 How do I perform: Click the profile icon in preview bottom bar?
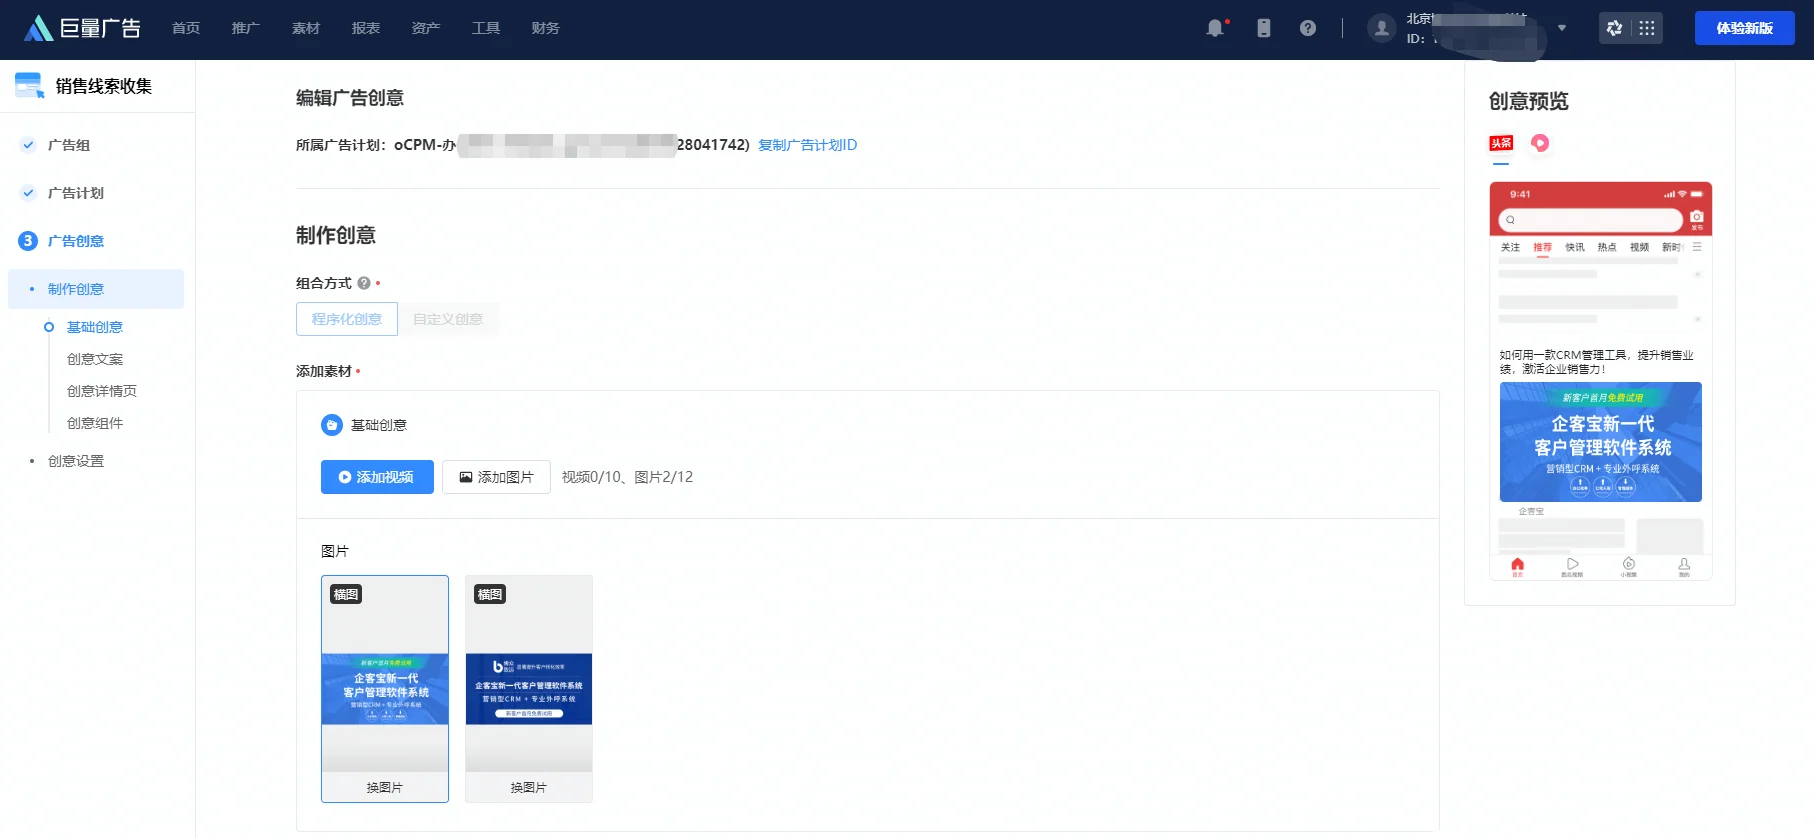tap(1684, 566)
